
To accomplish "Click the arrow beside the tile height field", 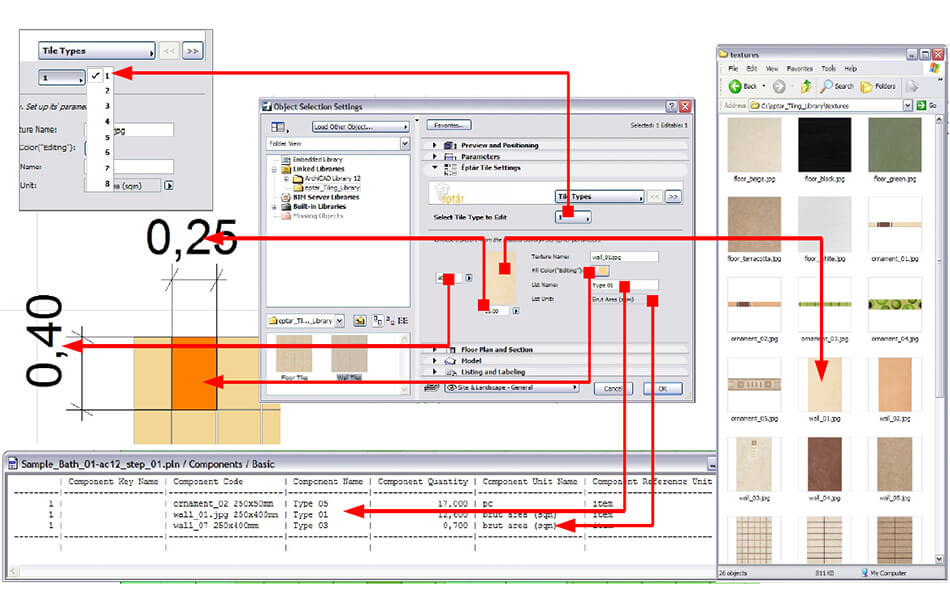I will 468,278.
